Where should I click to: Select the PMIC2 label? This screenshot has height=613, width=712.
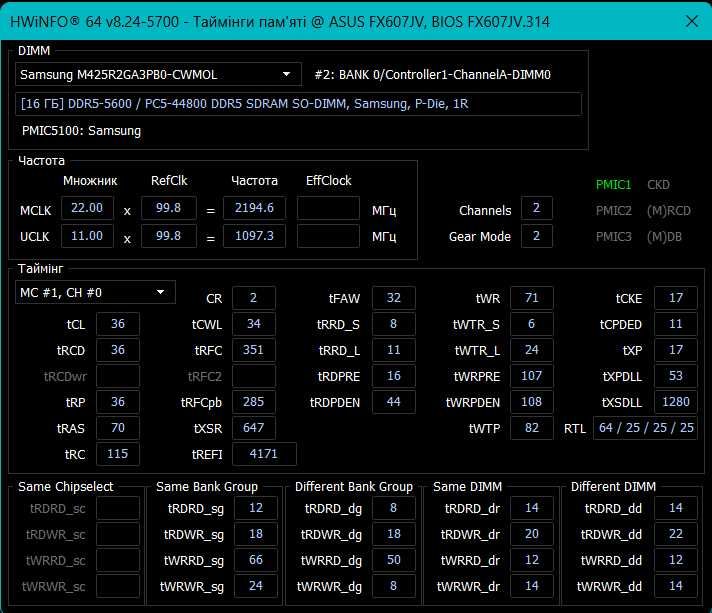[613, 211]
